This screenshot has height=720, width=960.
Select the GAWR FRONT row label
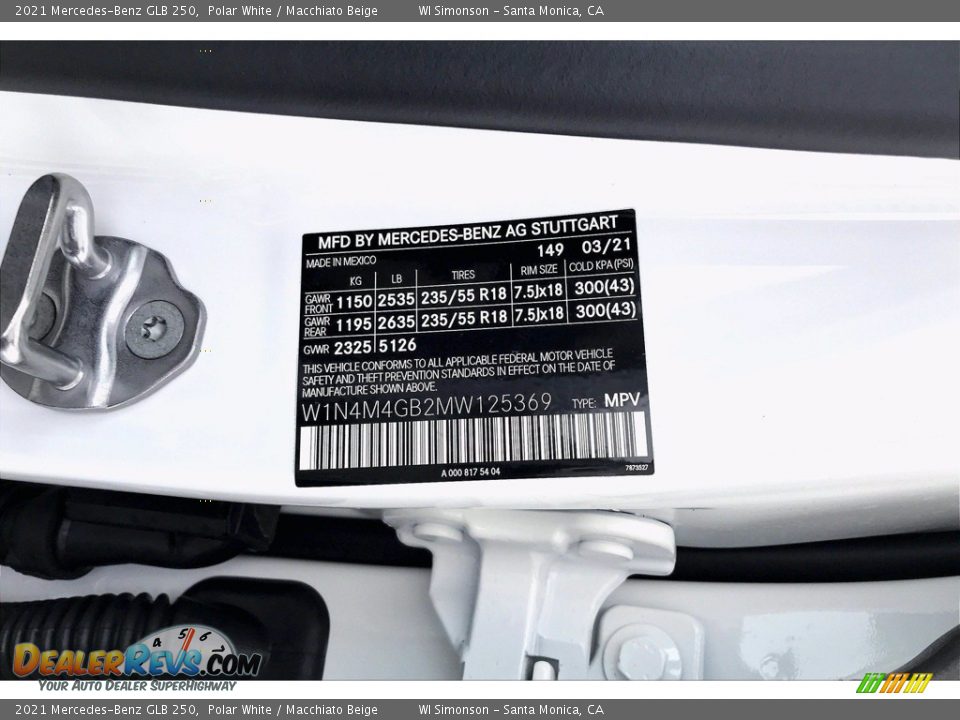pos(318,304)
